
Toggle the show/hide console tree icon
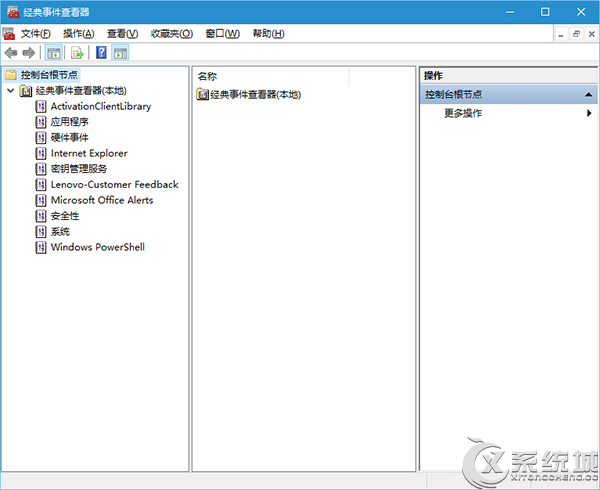[54, 53]
